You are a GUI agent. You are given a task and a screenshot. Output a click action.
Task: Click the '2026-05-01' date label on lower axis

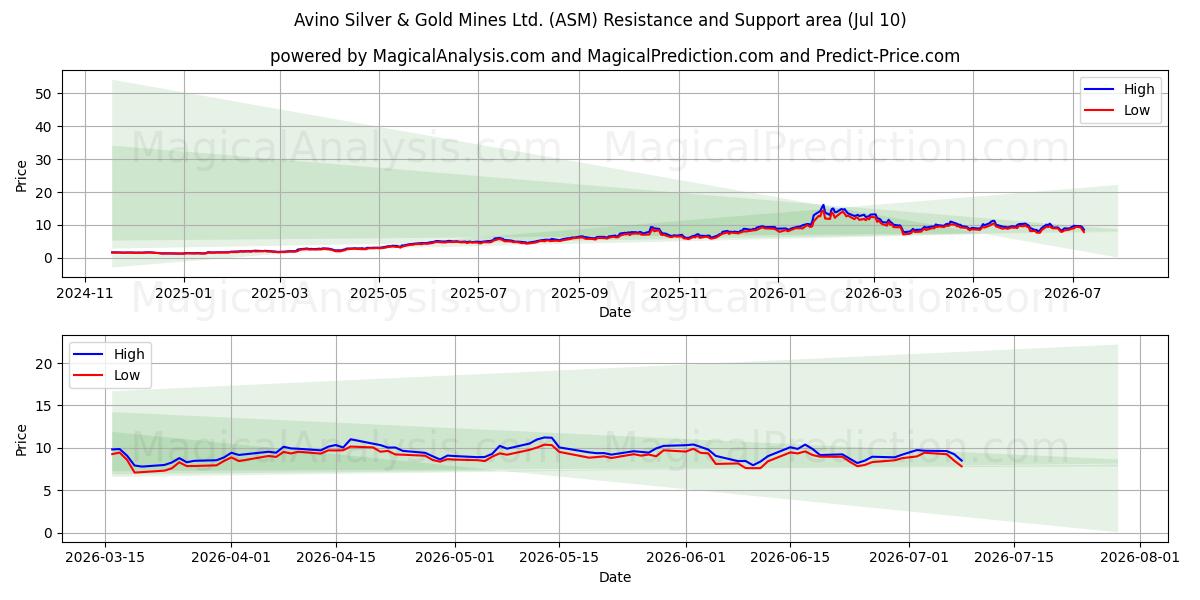[455, 558]
